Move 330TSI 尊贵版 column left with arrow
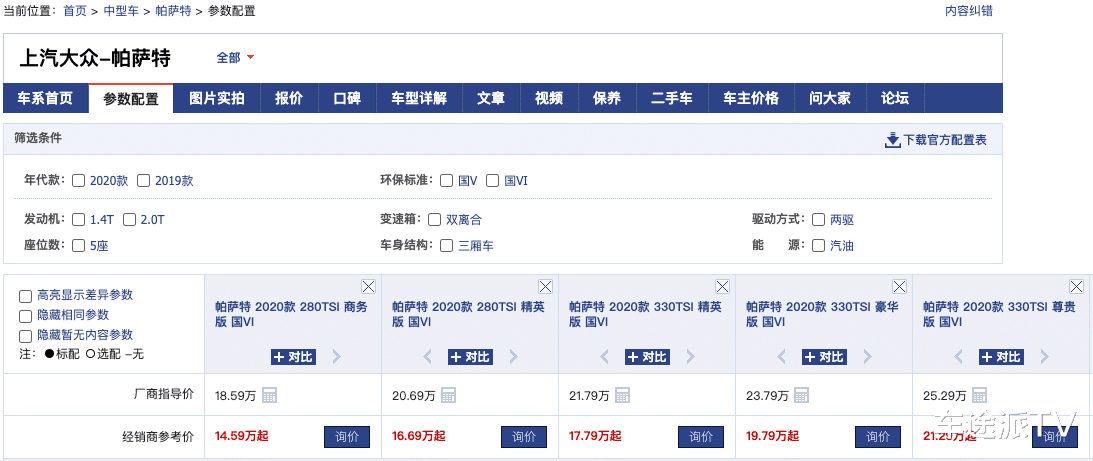The image size is (1093, 461). pos(958,357)
